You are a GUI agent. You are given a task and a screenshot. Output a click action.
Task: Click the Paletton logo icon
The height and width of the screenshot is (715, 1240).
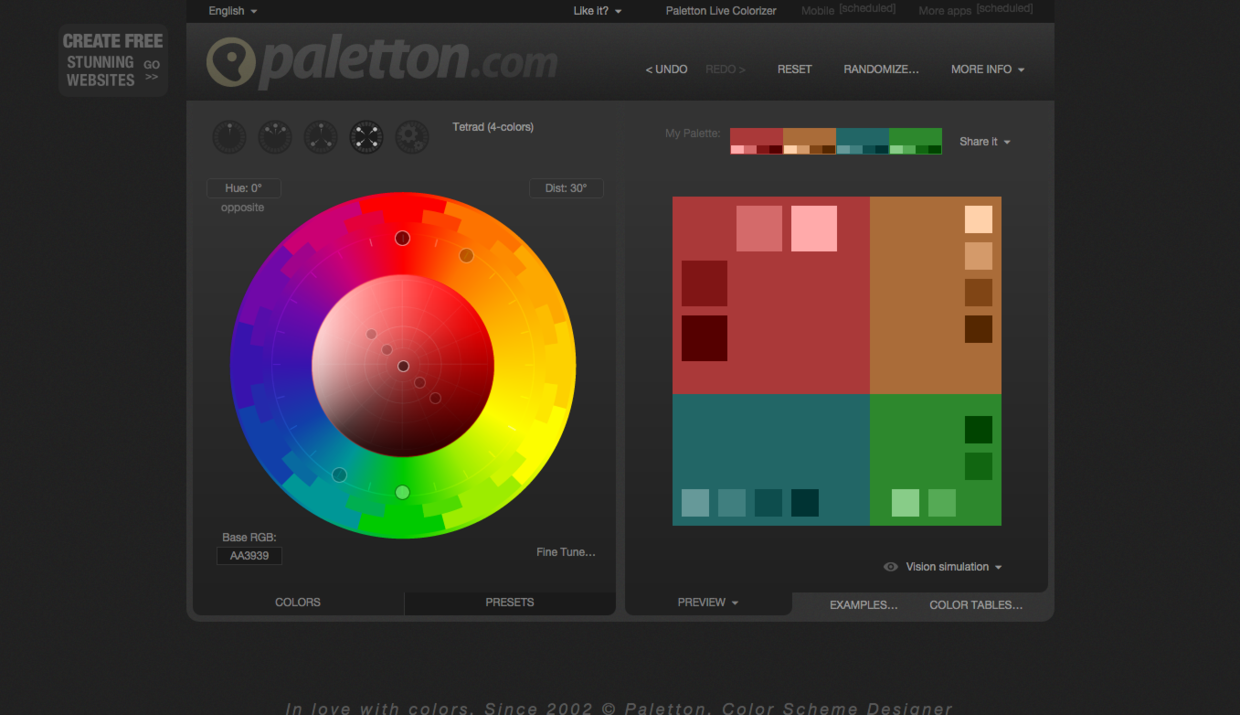[231, 62]
